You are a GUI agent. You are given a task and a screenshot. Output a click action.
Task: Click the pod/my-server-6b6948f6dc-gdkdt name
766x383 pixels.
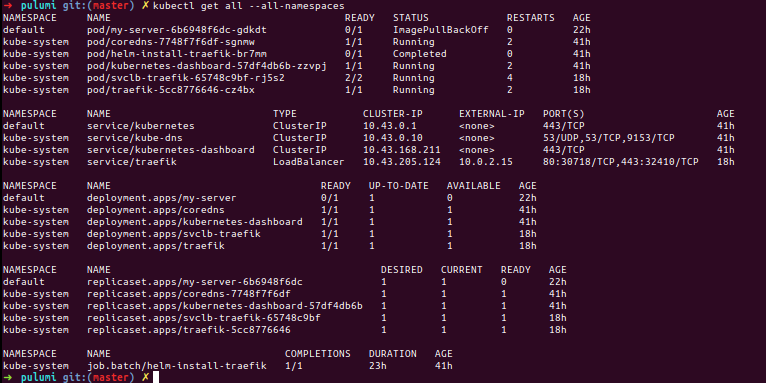click(176, 30)
